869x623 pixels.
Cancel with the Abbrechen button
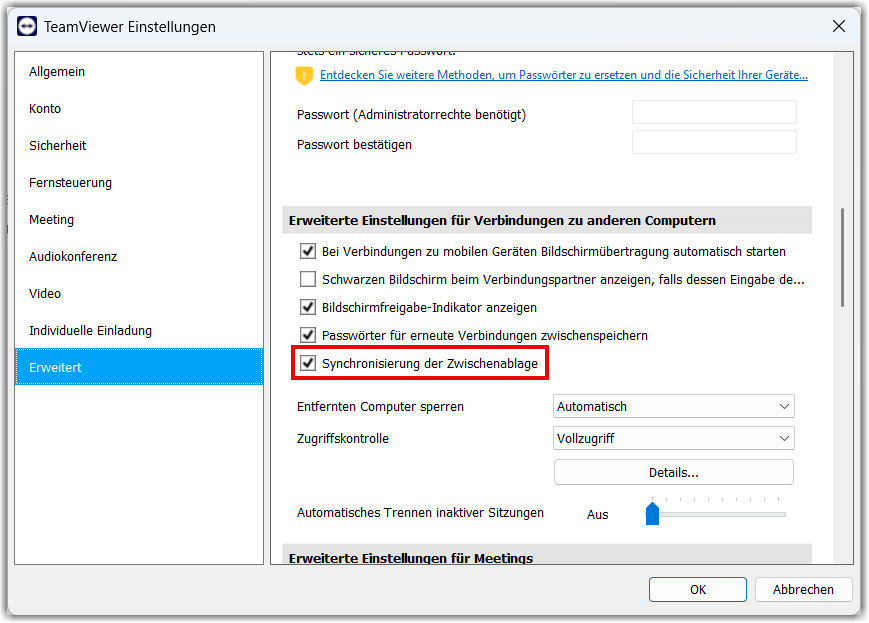pos(803,590)
